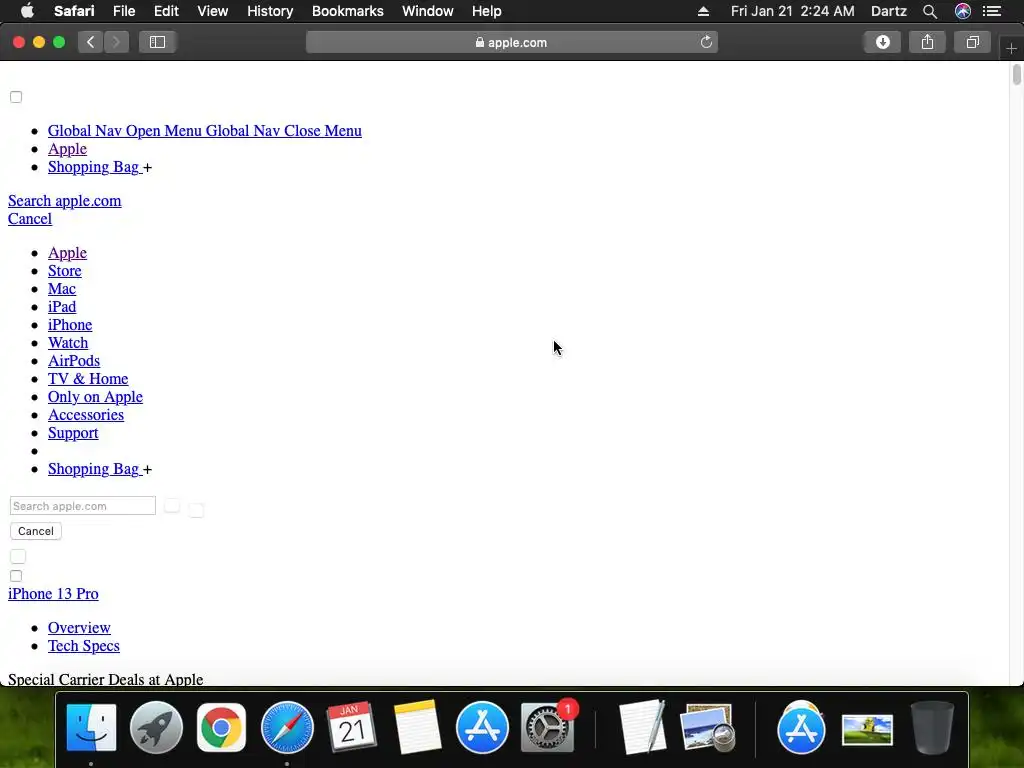The width and height of the screenshot is (1024, 768).
Task: Open the Safari application menu
Action: pyautogui.click(x=74, y=11)
